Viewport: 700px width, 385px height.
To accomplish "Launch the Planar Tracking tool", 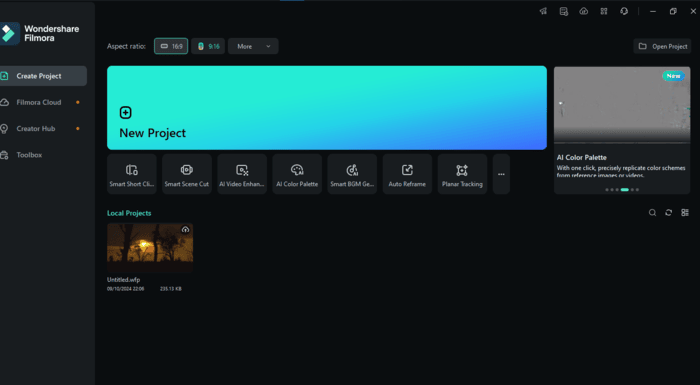I will [462, 174].
